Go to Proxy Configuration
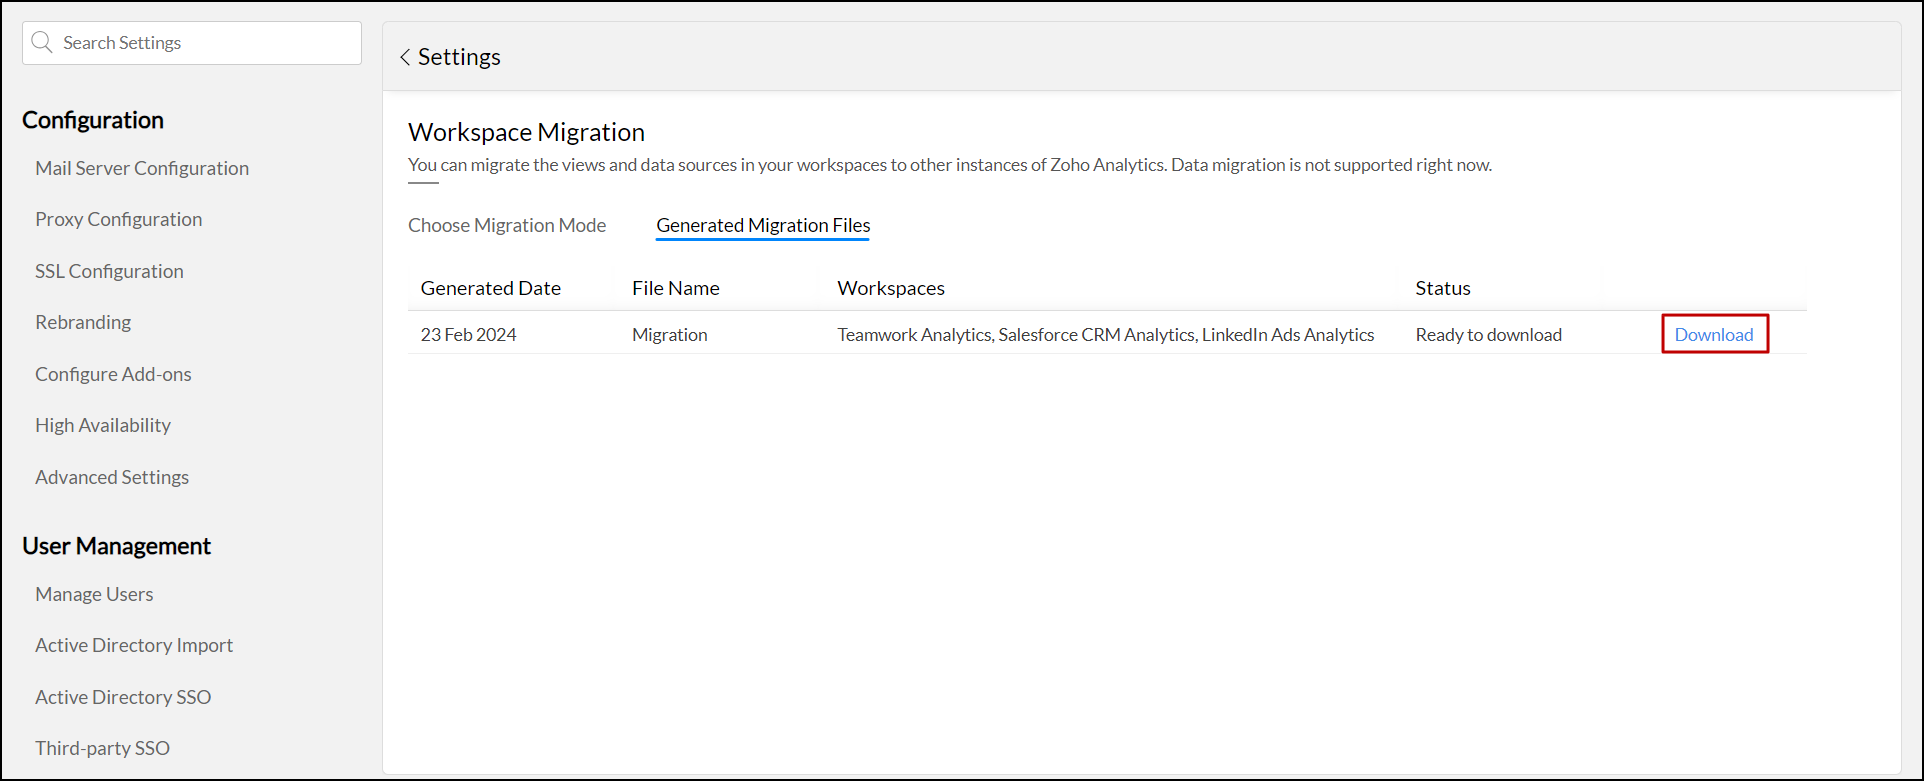 (118, 220)
